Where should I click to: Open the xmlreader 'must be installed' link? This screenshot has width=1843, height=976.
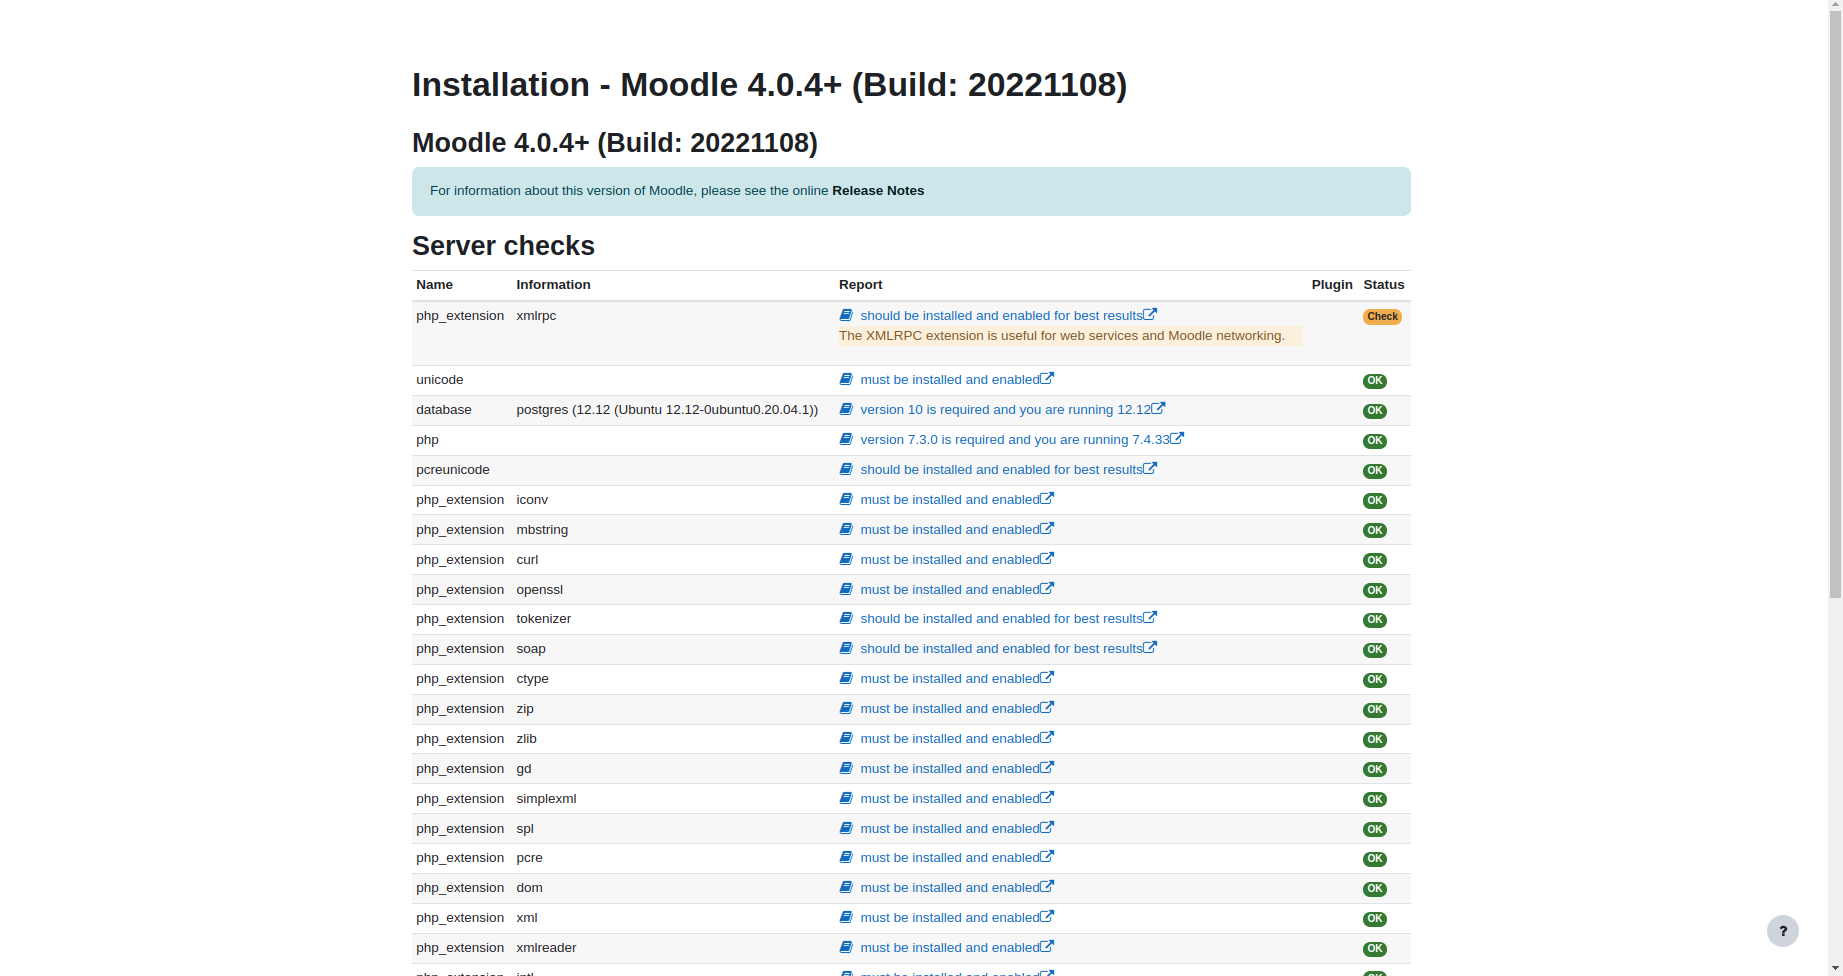(950, 948)
